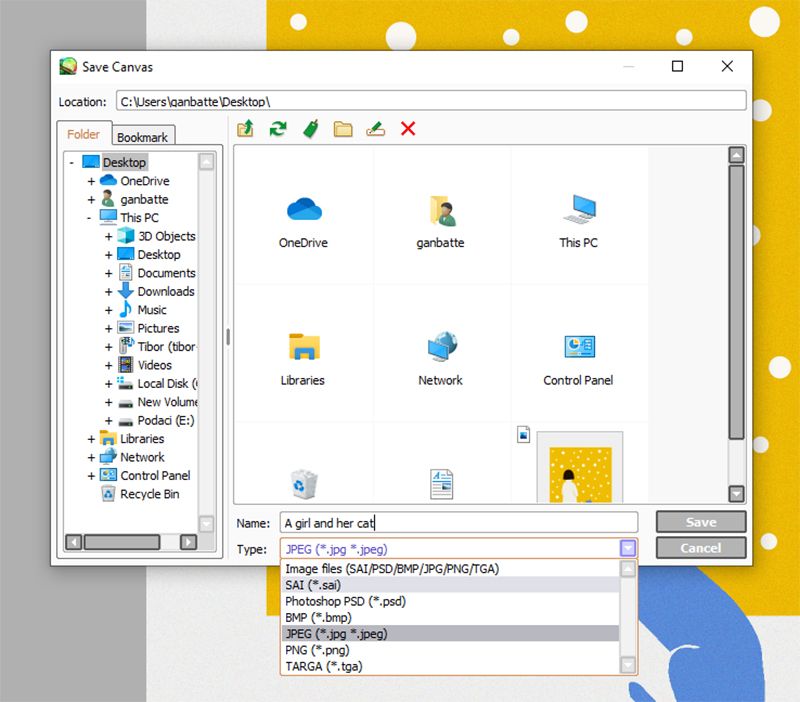Image resolution: width=800 pixels, height=702 pixels.
Task: Choose SAI (*.sai) file type
Action: (x=450, y=585)
